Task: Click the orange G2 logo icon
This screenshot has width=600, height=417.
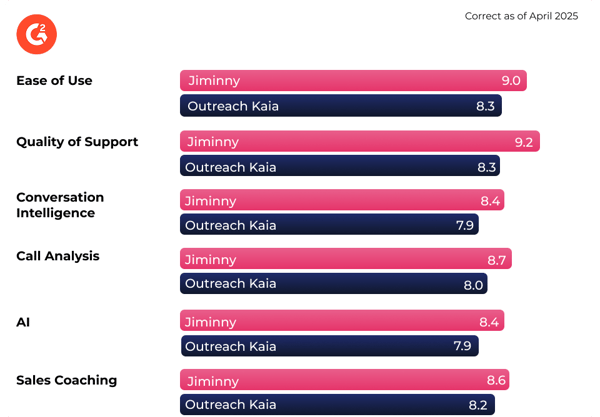Action: coord(37,34)
